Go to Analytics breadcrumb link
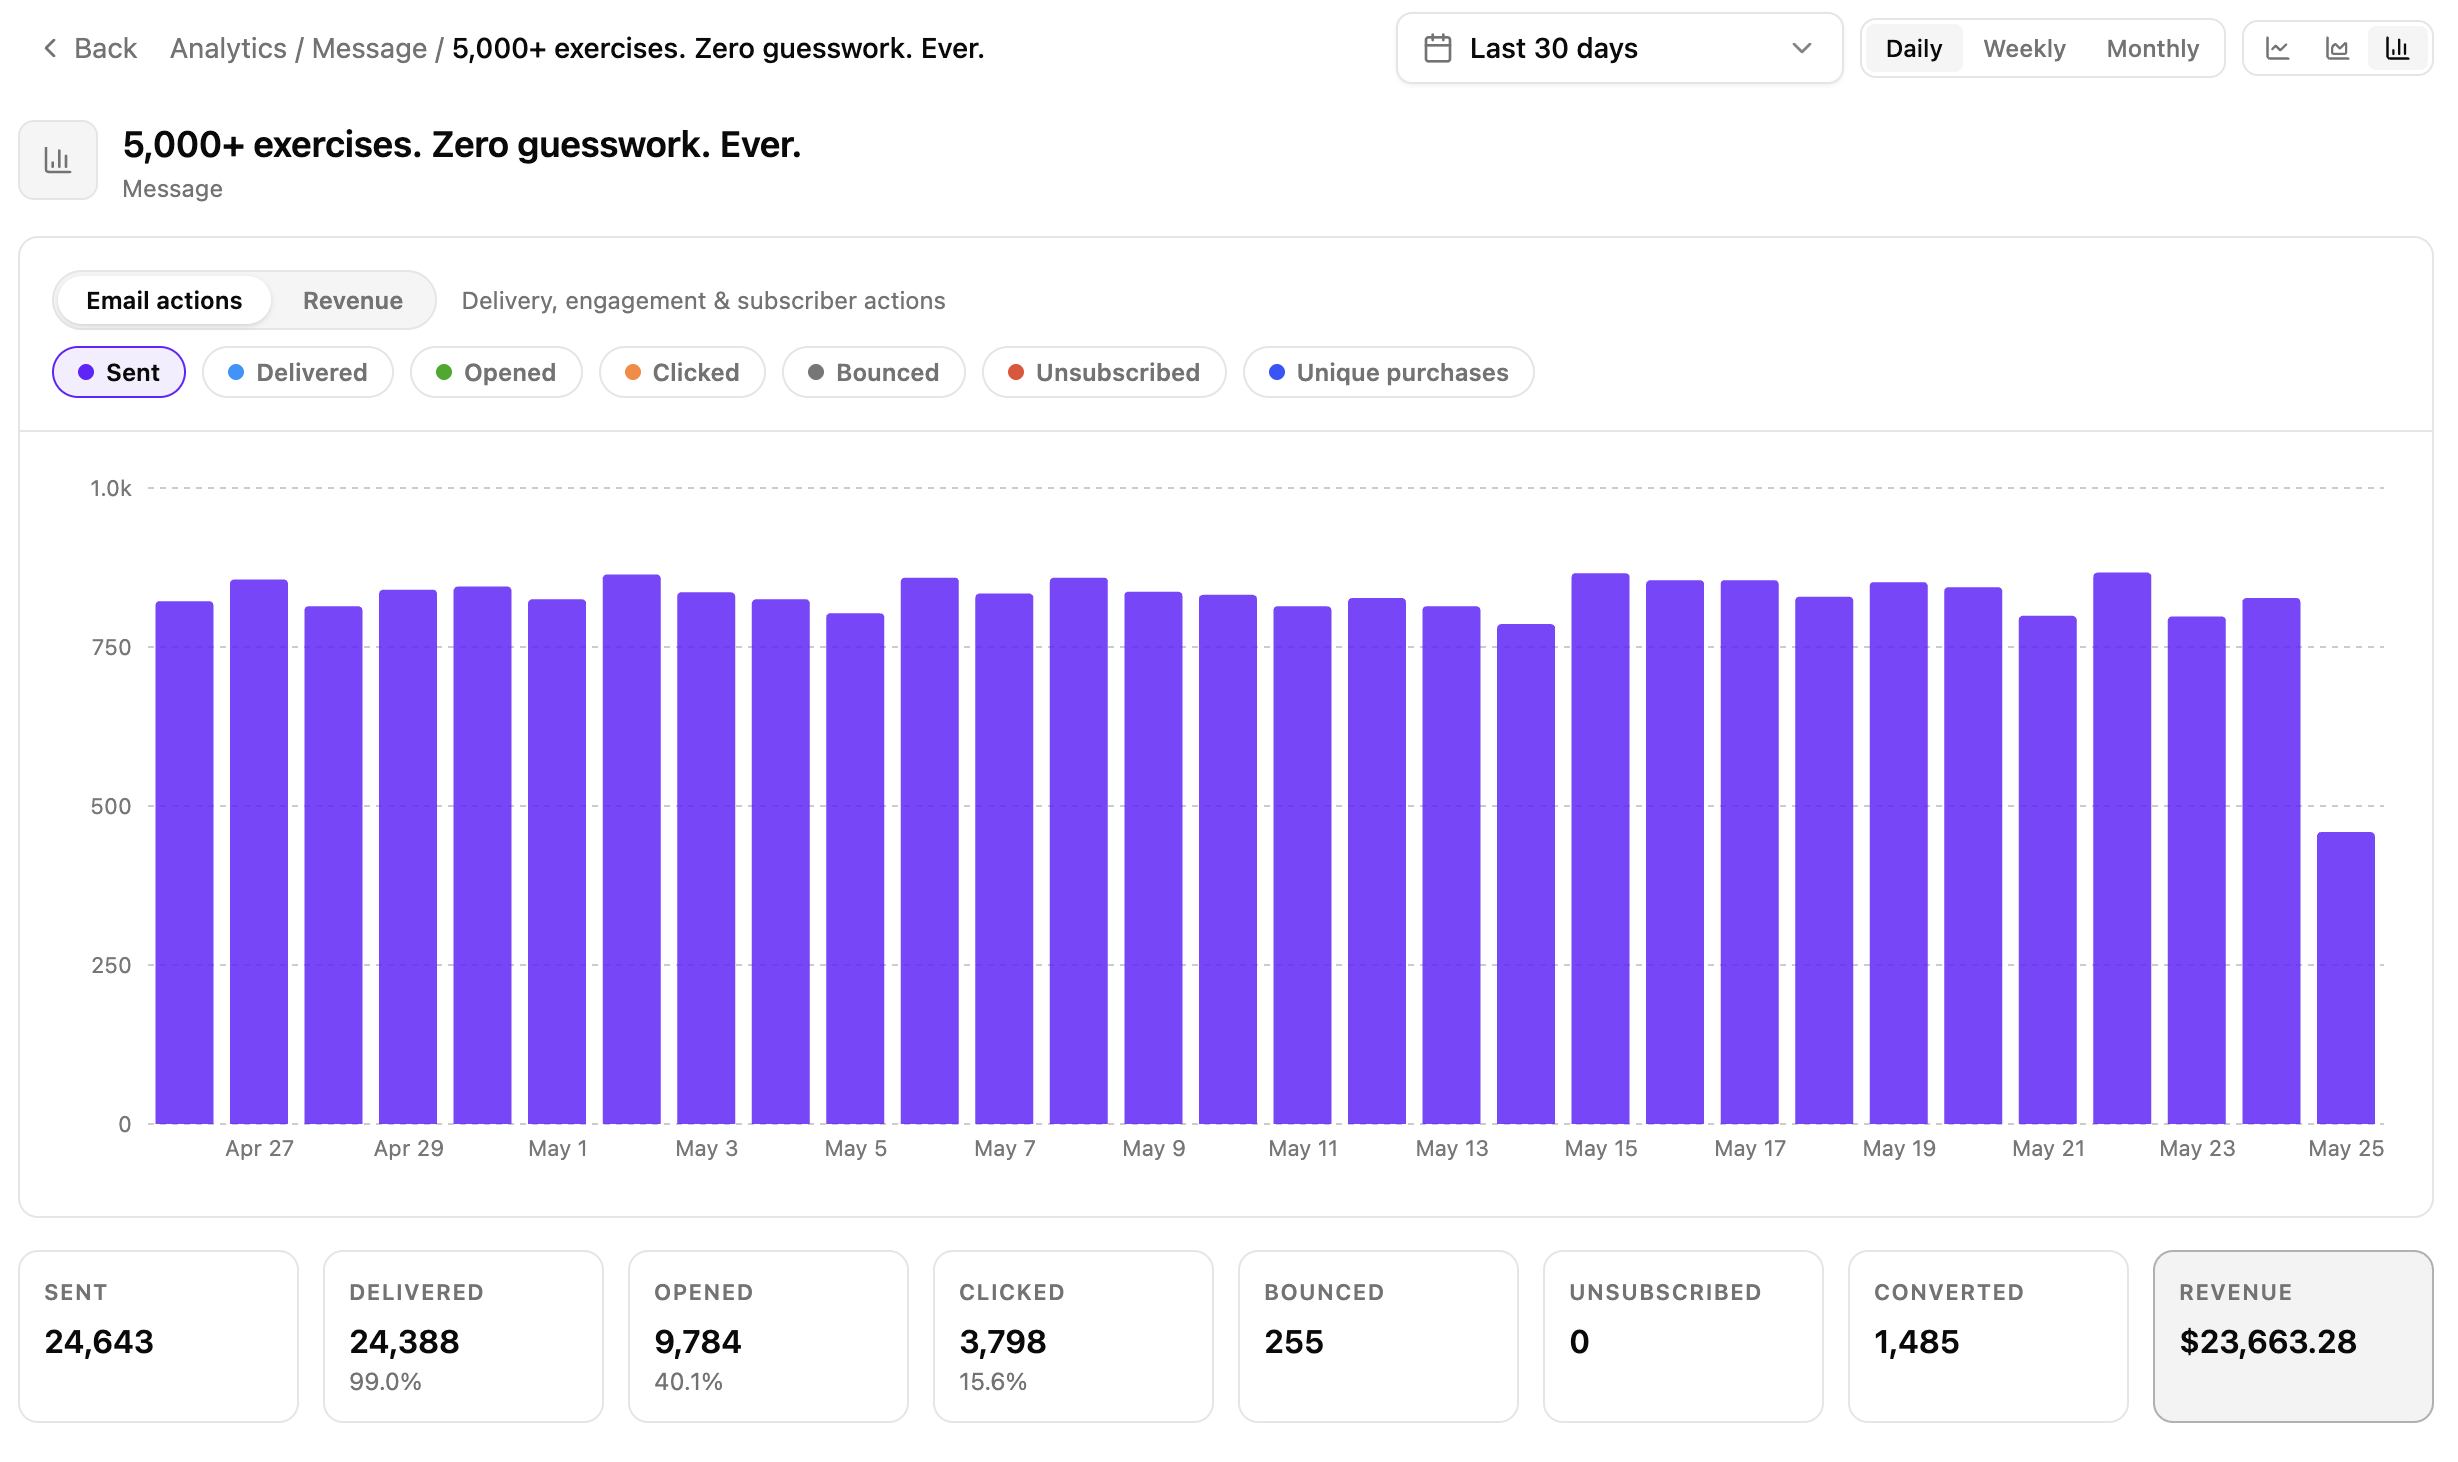 pos(228,48)
